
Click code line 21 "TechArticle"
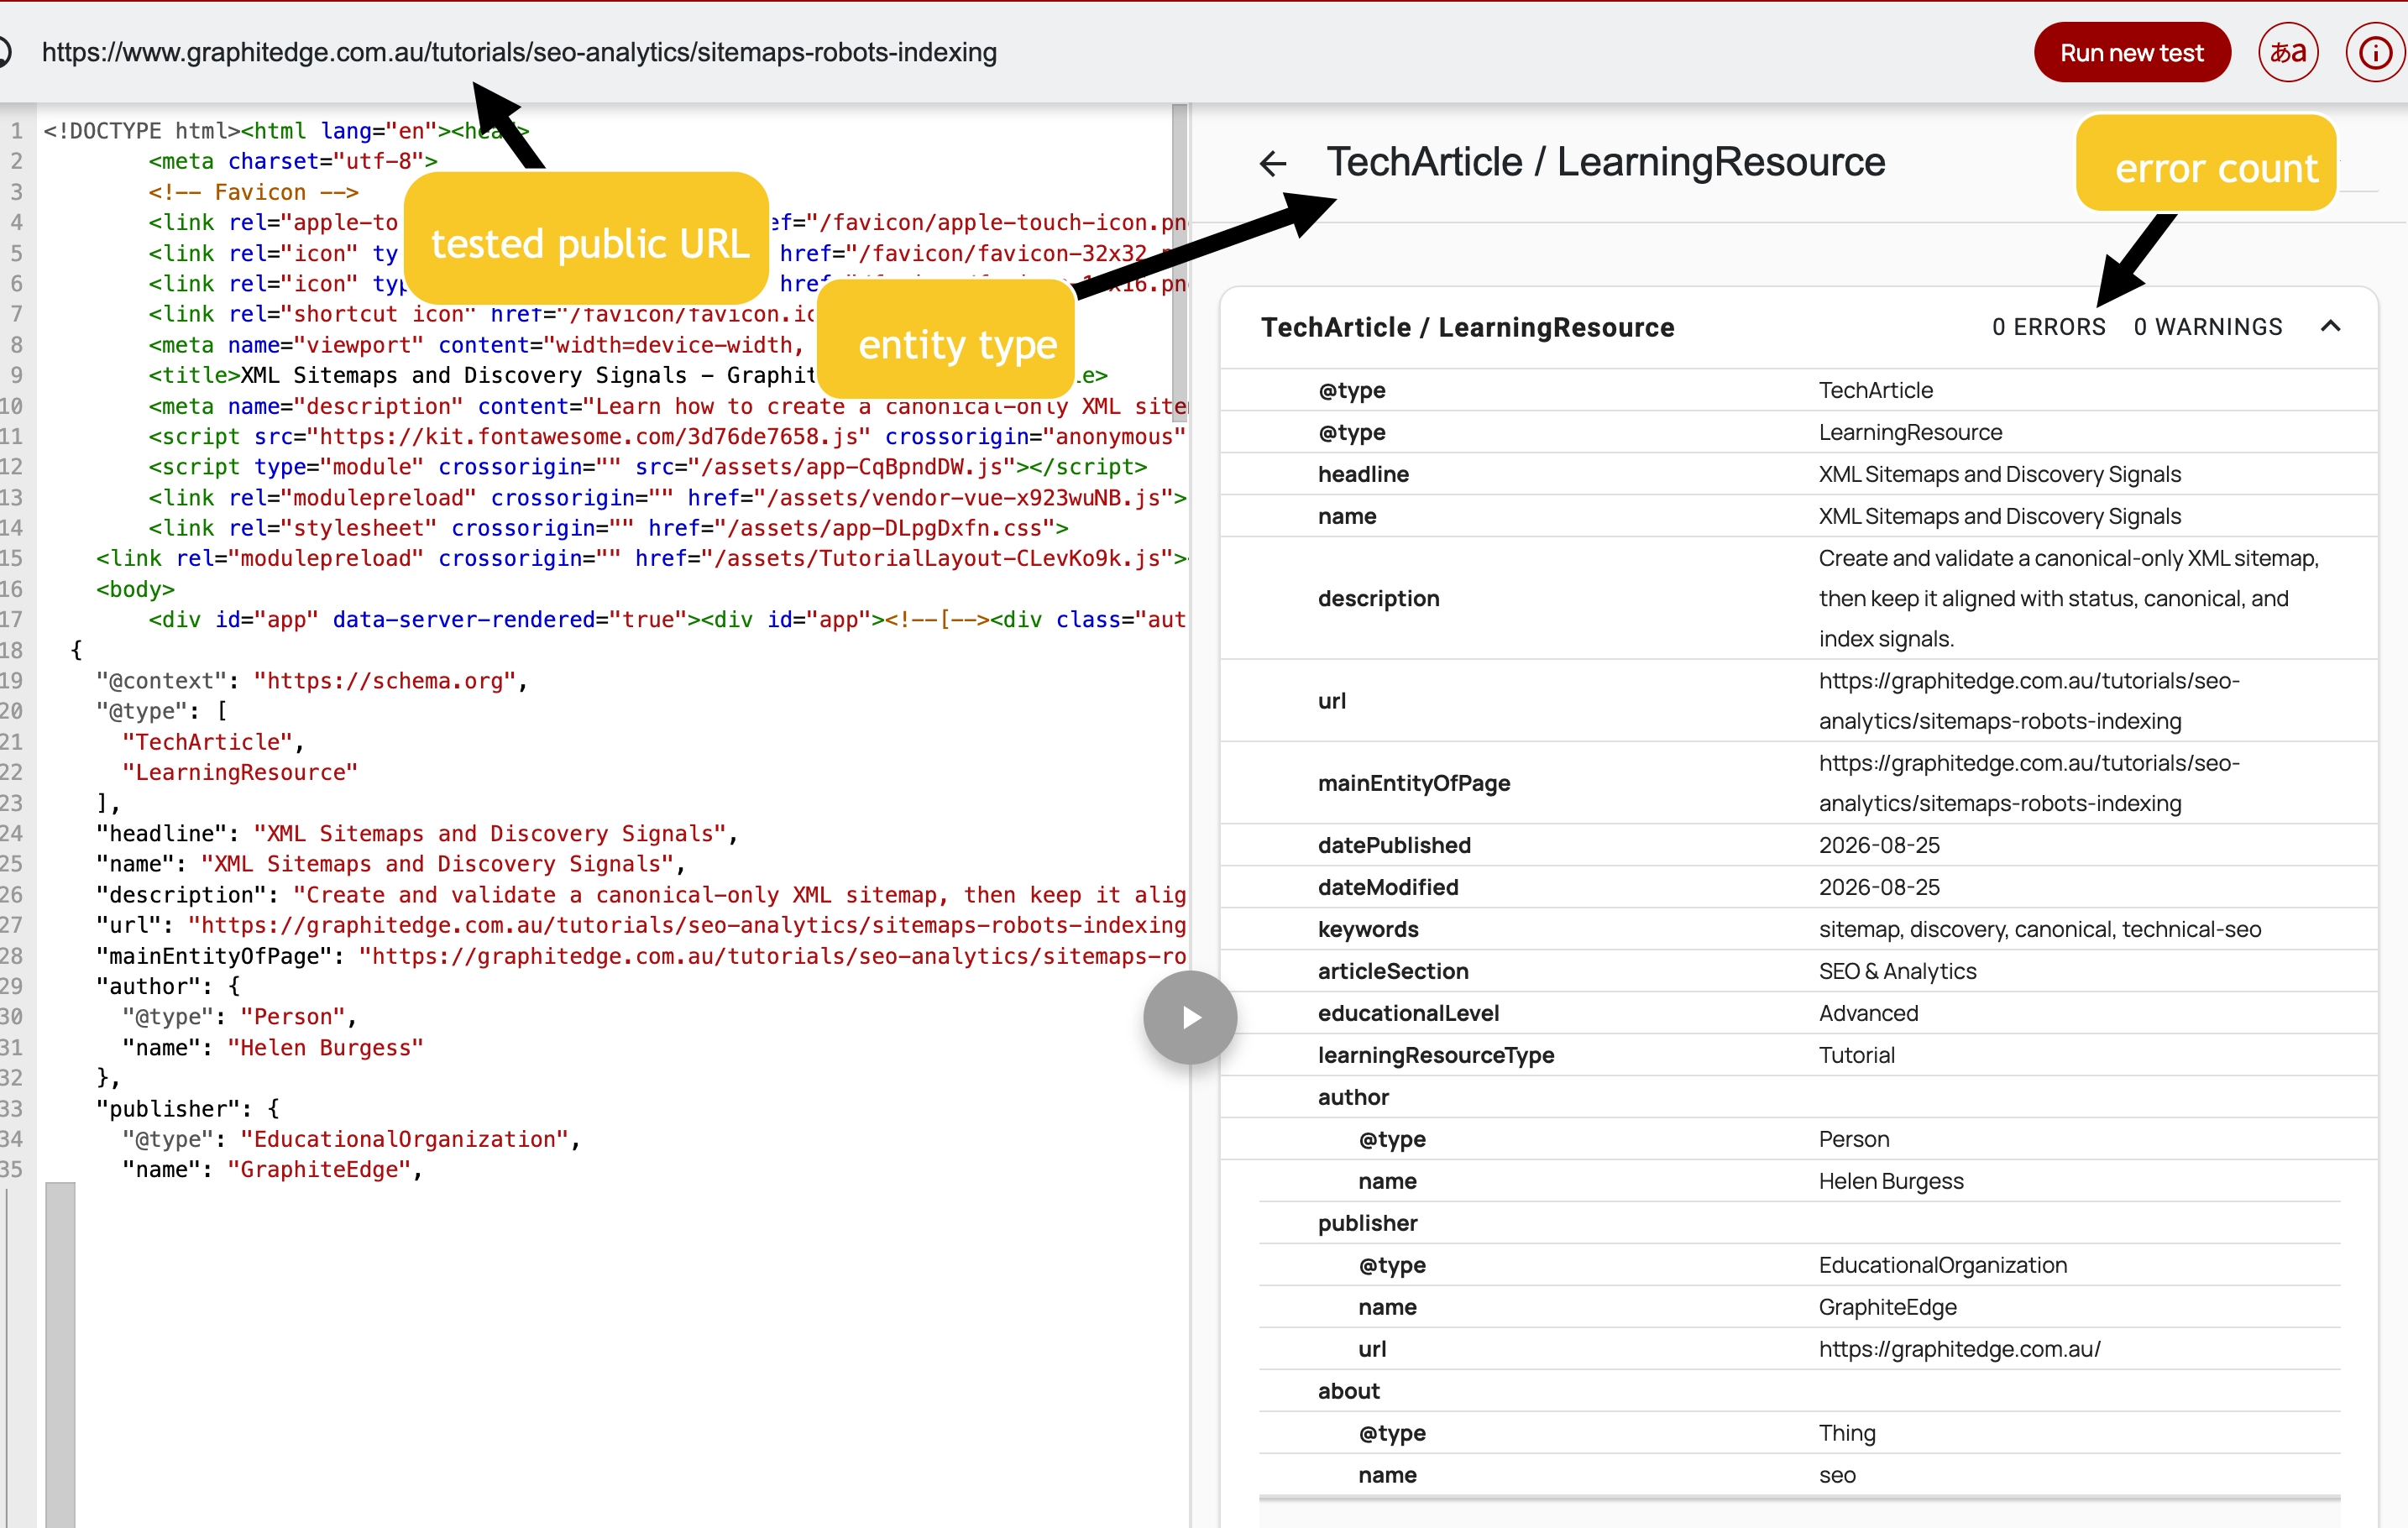[x=213, y=742]
